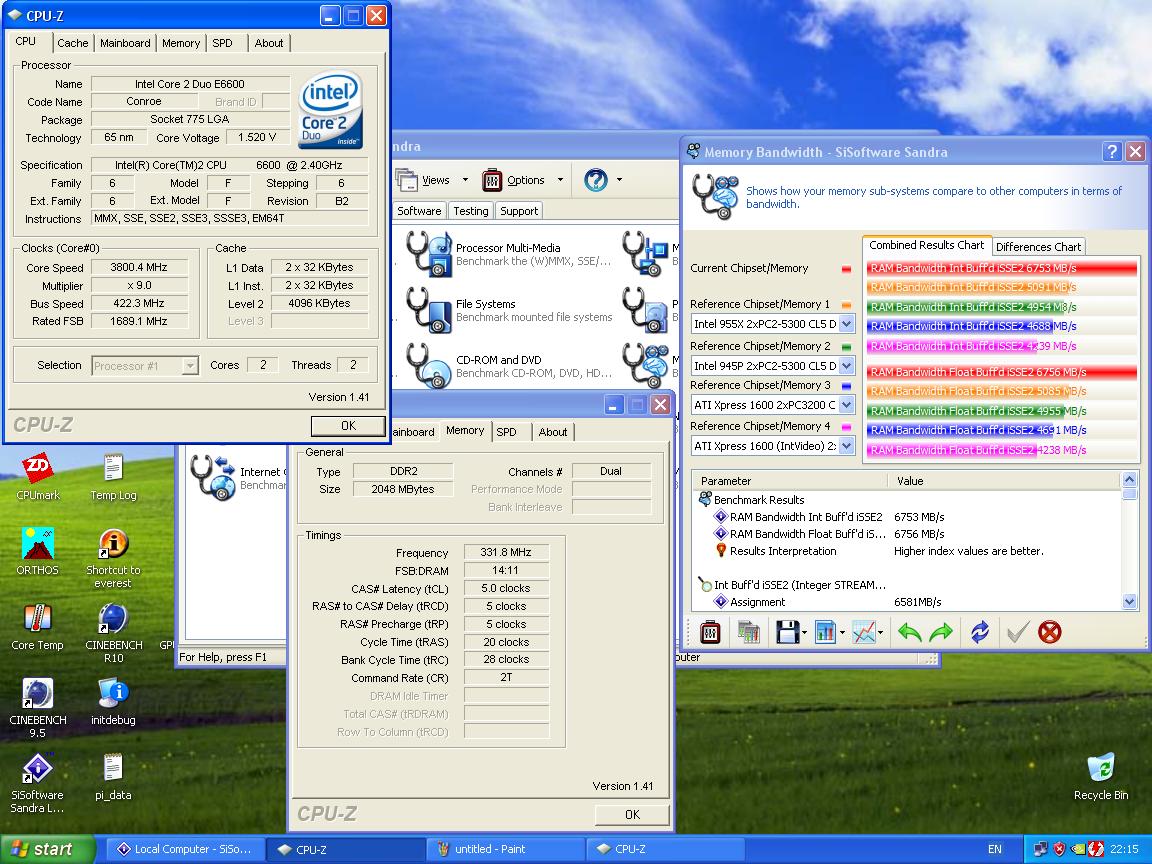Click the red Current Chipset/Memory color swatch

[x=847, y=269]
